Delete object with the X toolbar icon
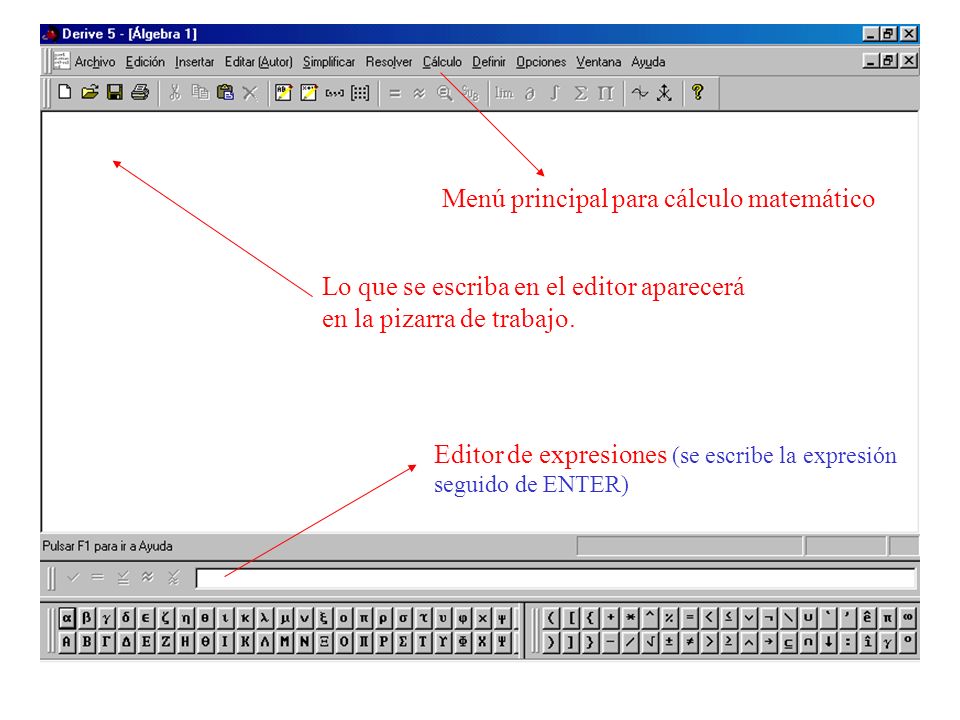This screenshot has width=960, height=720. pyautogui.click(x=250, y=93)
